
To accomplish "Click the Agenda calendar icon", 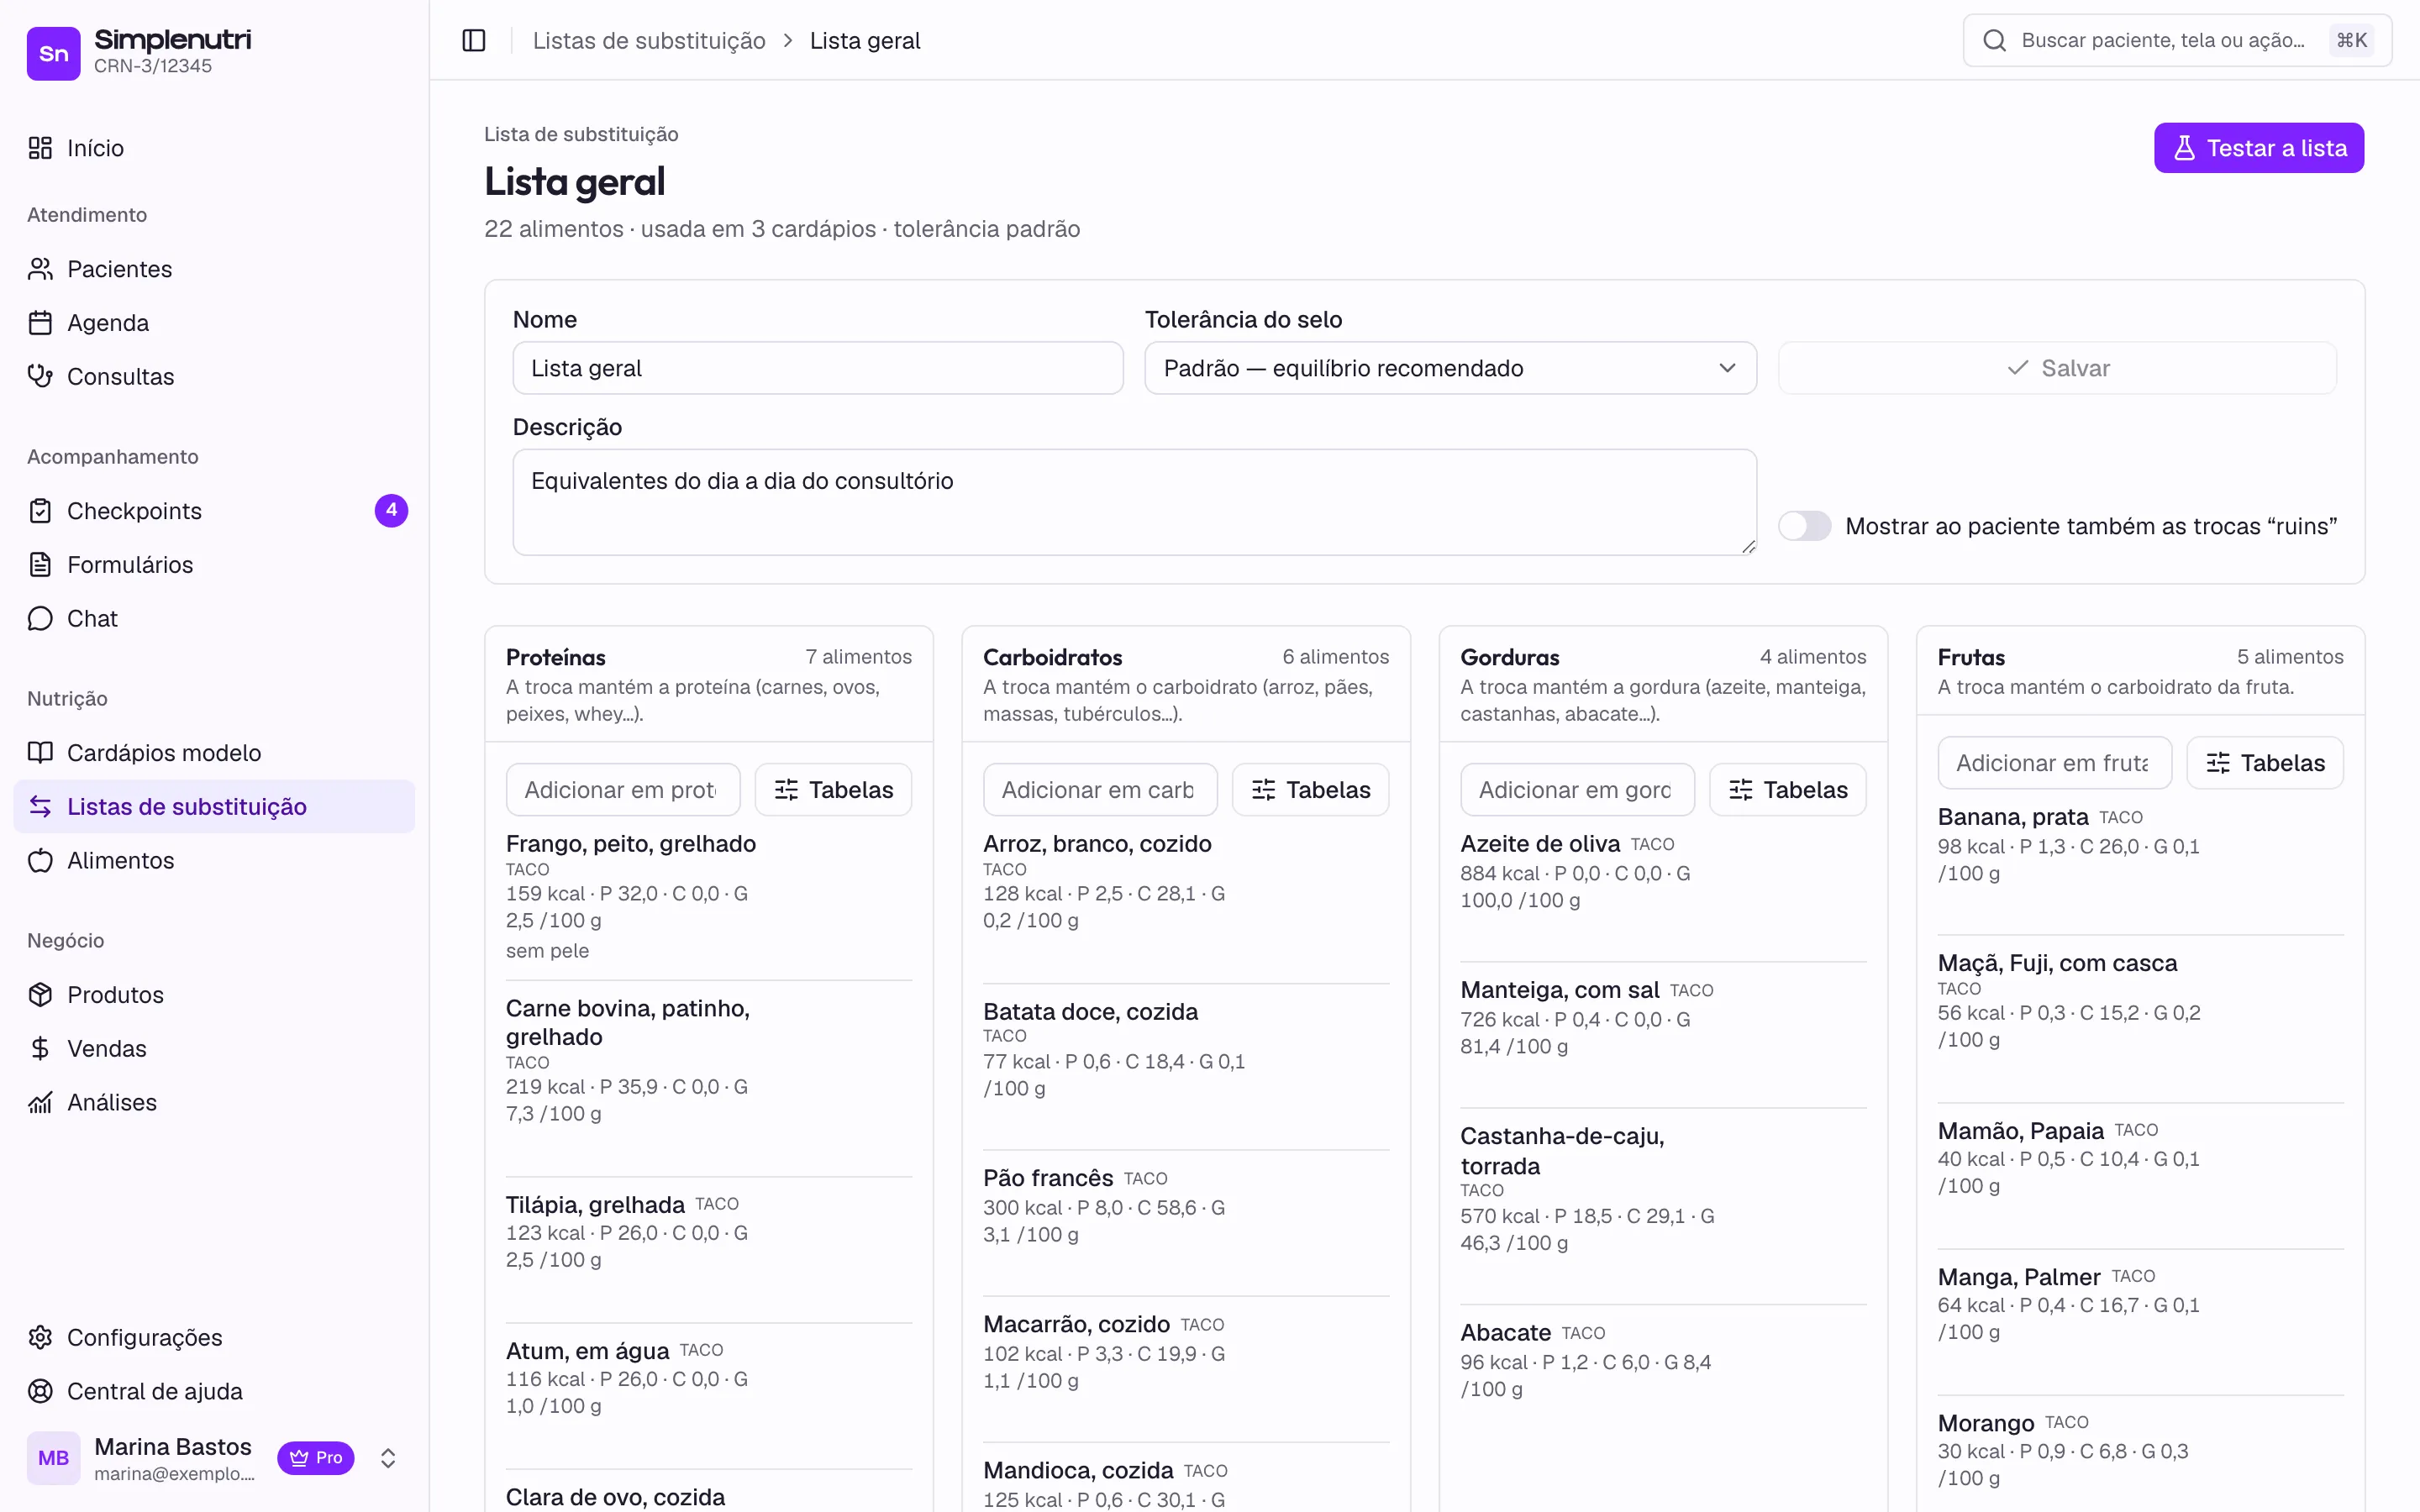I will 40,323.
